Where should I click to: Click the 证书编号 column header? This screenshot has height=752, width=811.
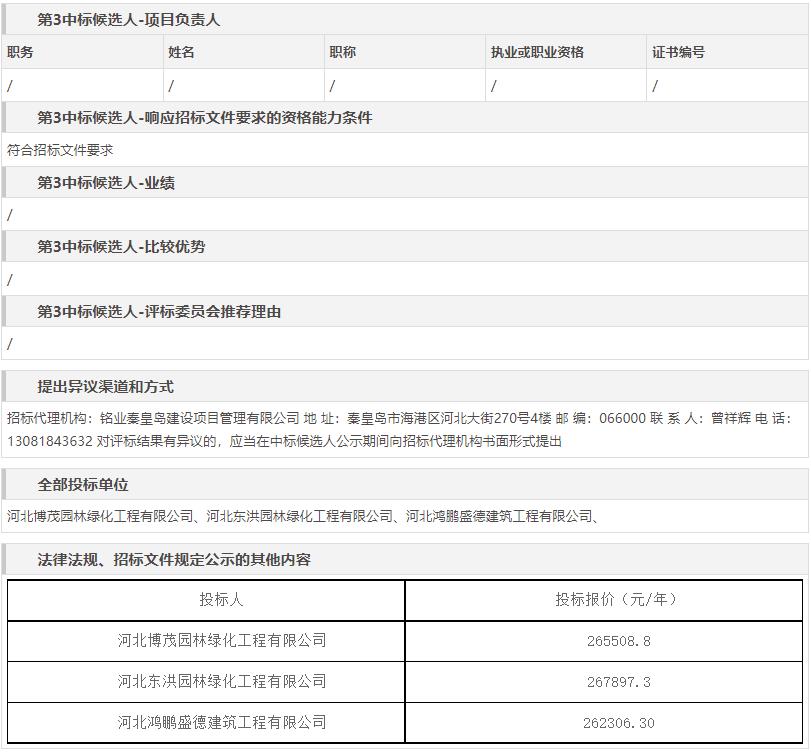click(678, 52)
